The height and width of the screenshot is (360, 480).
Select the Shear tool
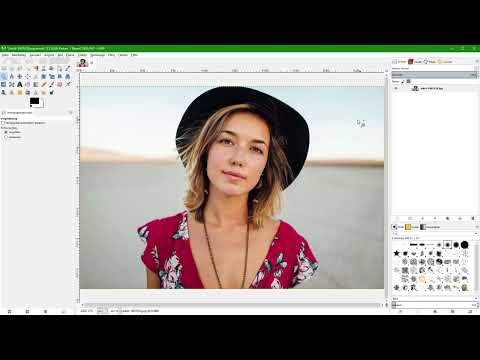pos(60,76)
